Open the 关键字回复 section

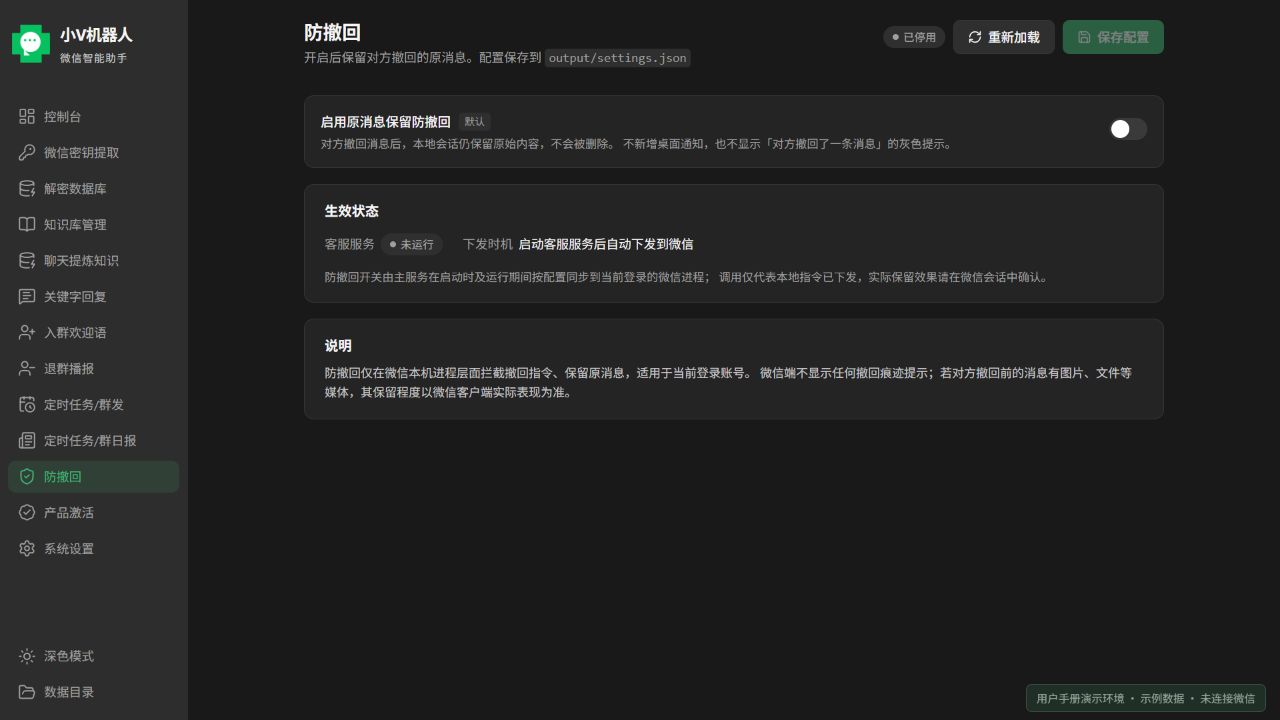click(93, 296)
